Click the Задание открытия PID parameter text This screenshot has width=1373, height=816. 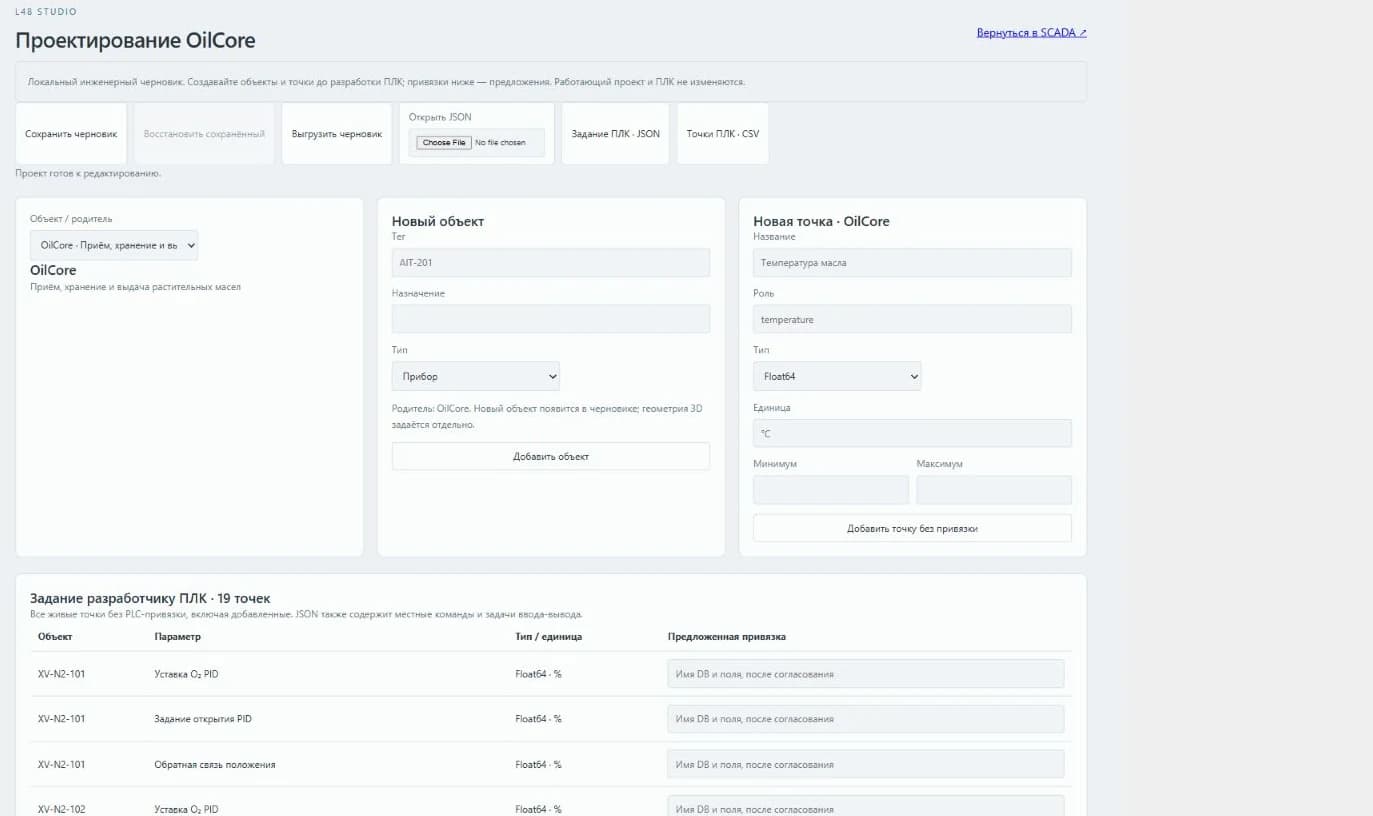click(x=203, y=719)
